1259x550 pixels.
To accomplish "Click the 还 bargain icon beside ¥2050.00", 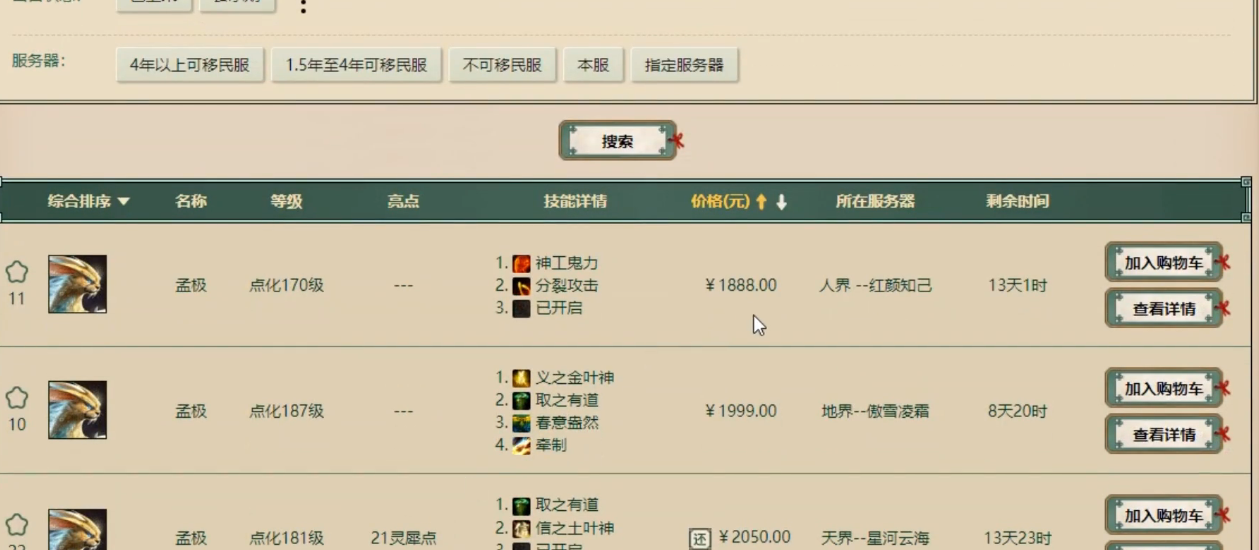I will click(700, 538).
